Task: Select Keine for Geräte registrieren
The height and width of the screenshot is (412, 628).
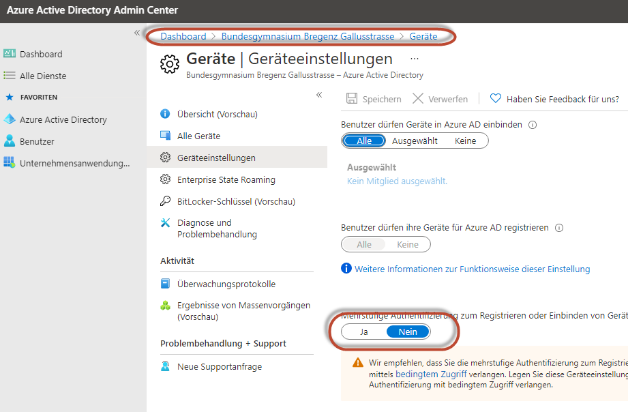Action: click(x=408, y=245)
